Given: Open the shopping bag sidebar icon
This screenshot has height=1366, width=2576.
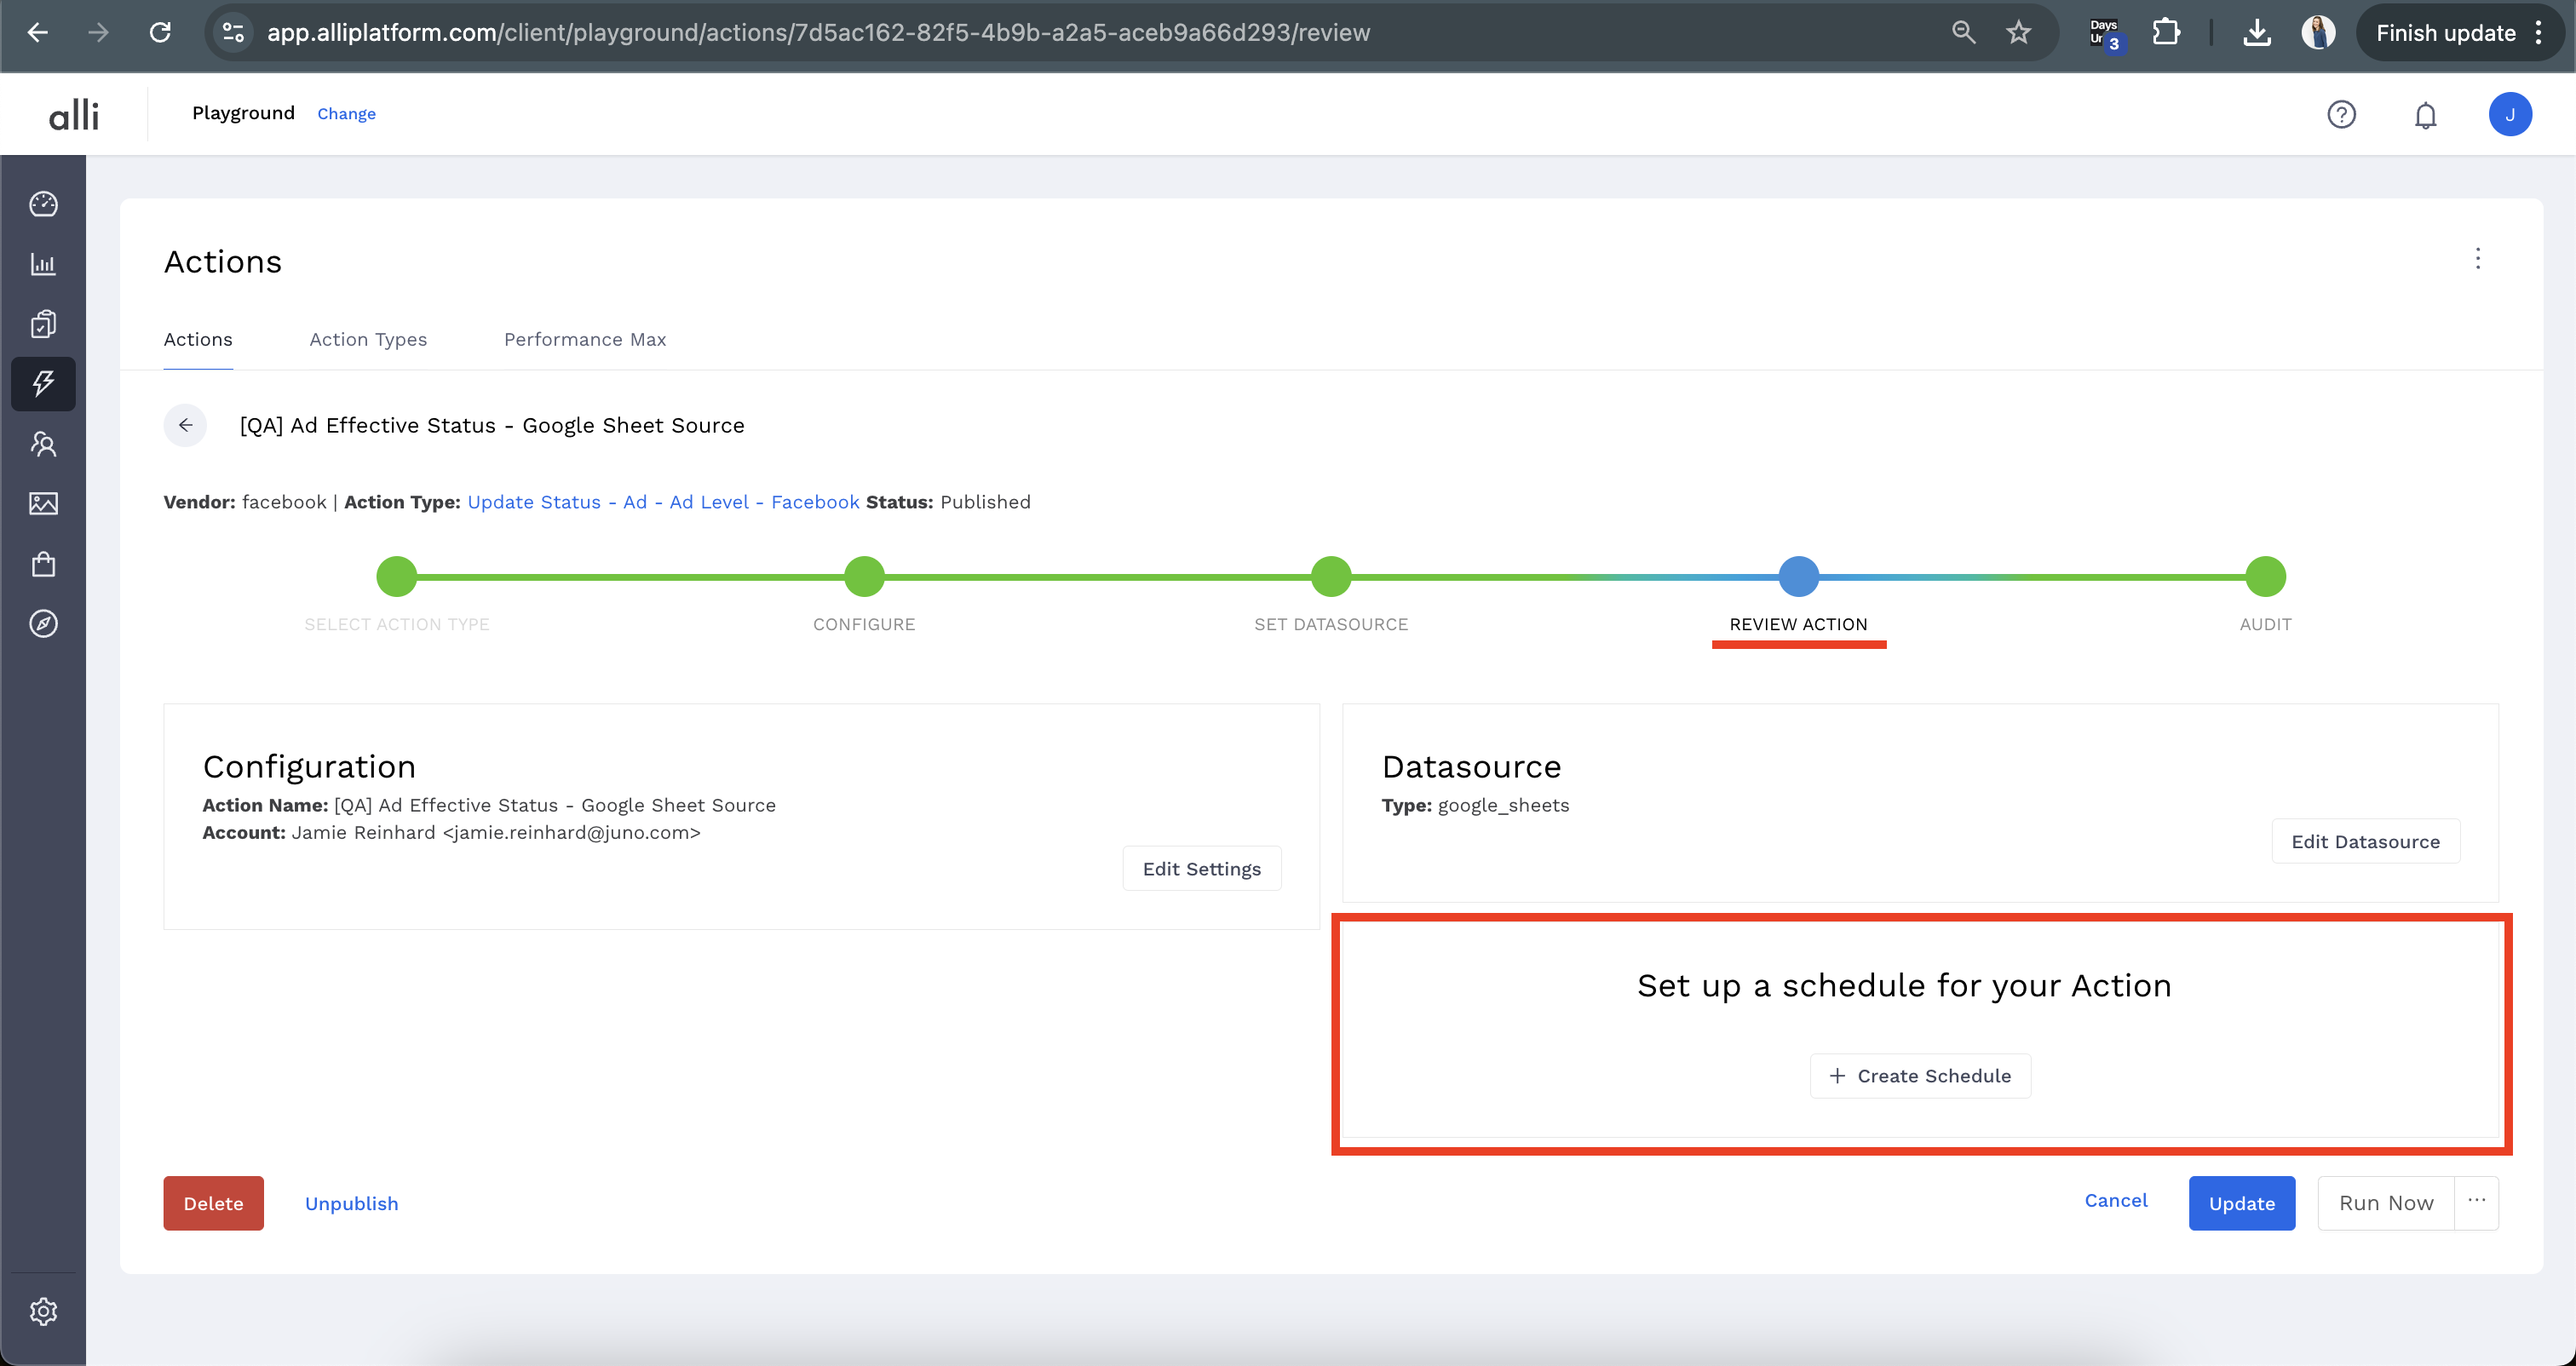Looking at the screenshot, I should click(43, 564).
